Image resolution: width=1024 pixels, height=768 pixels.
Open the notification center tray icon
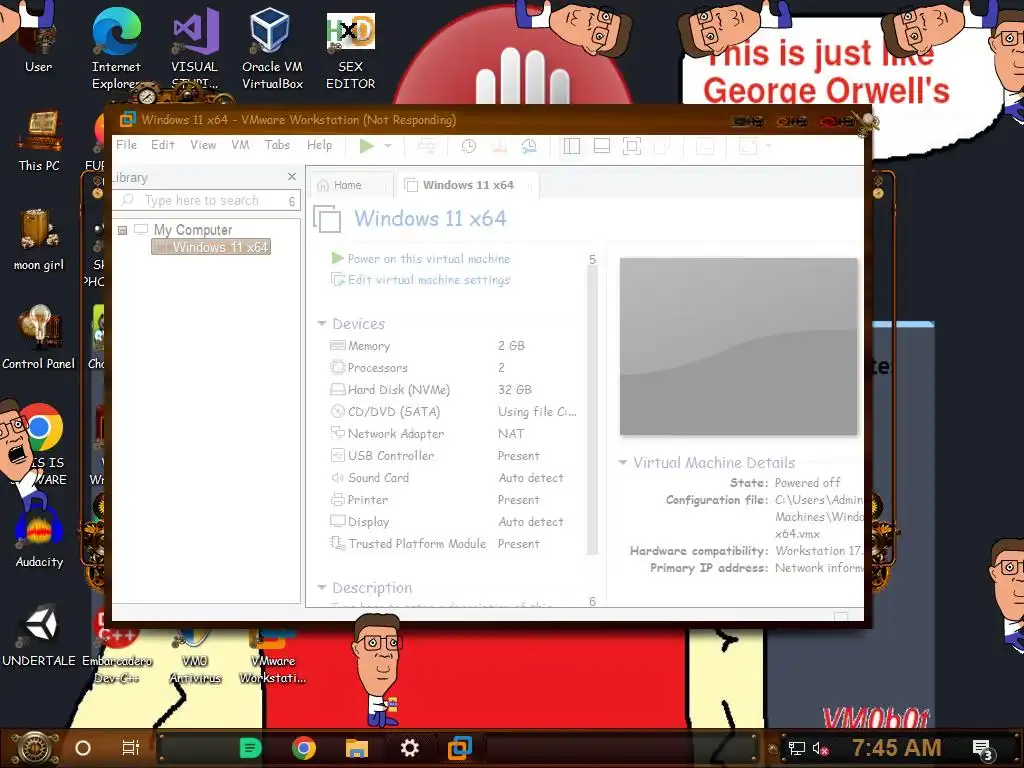[x=983, y=750]
